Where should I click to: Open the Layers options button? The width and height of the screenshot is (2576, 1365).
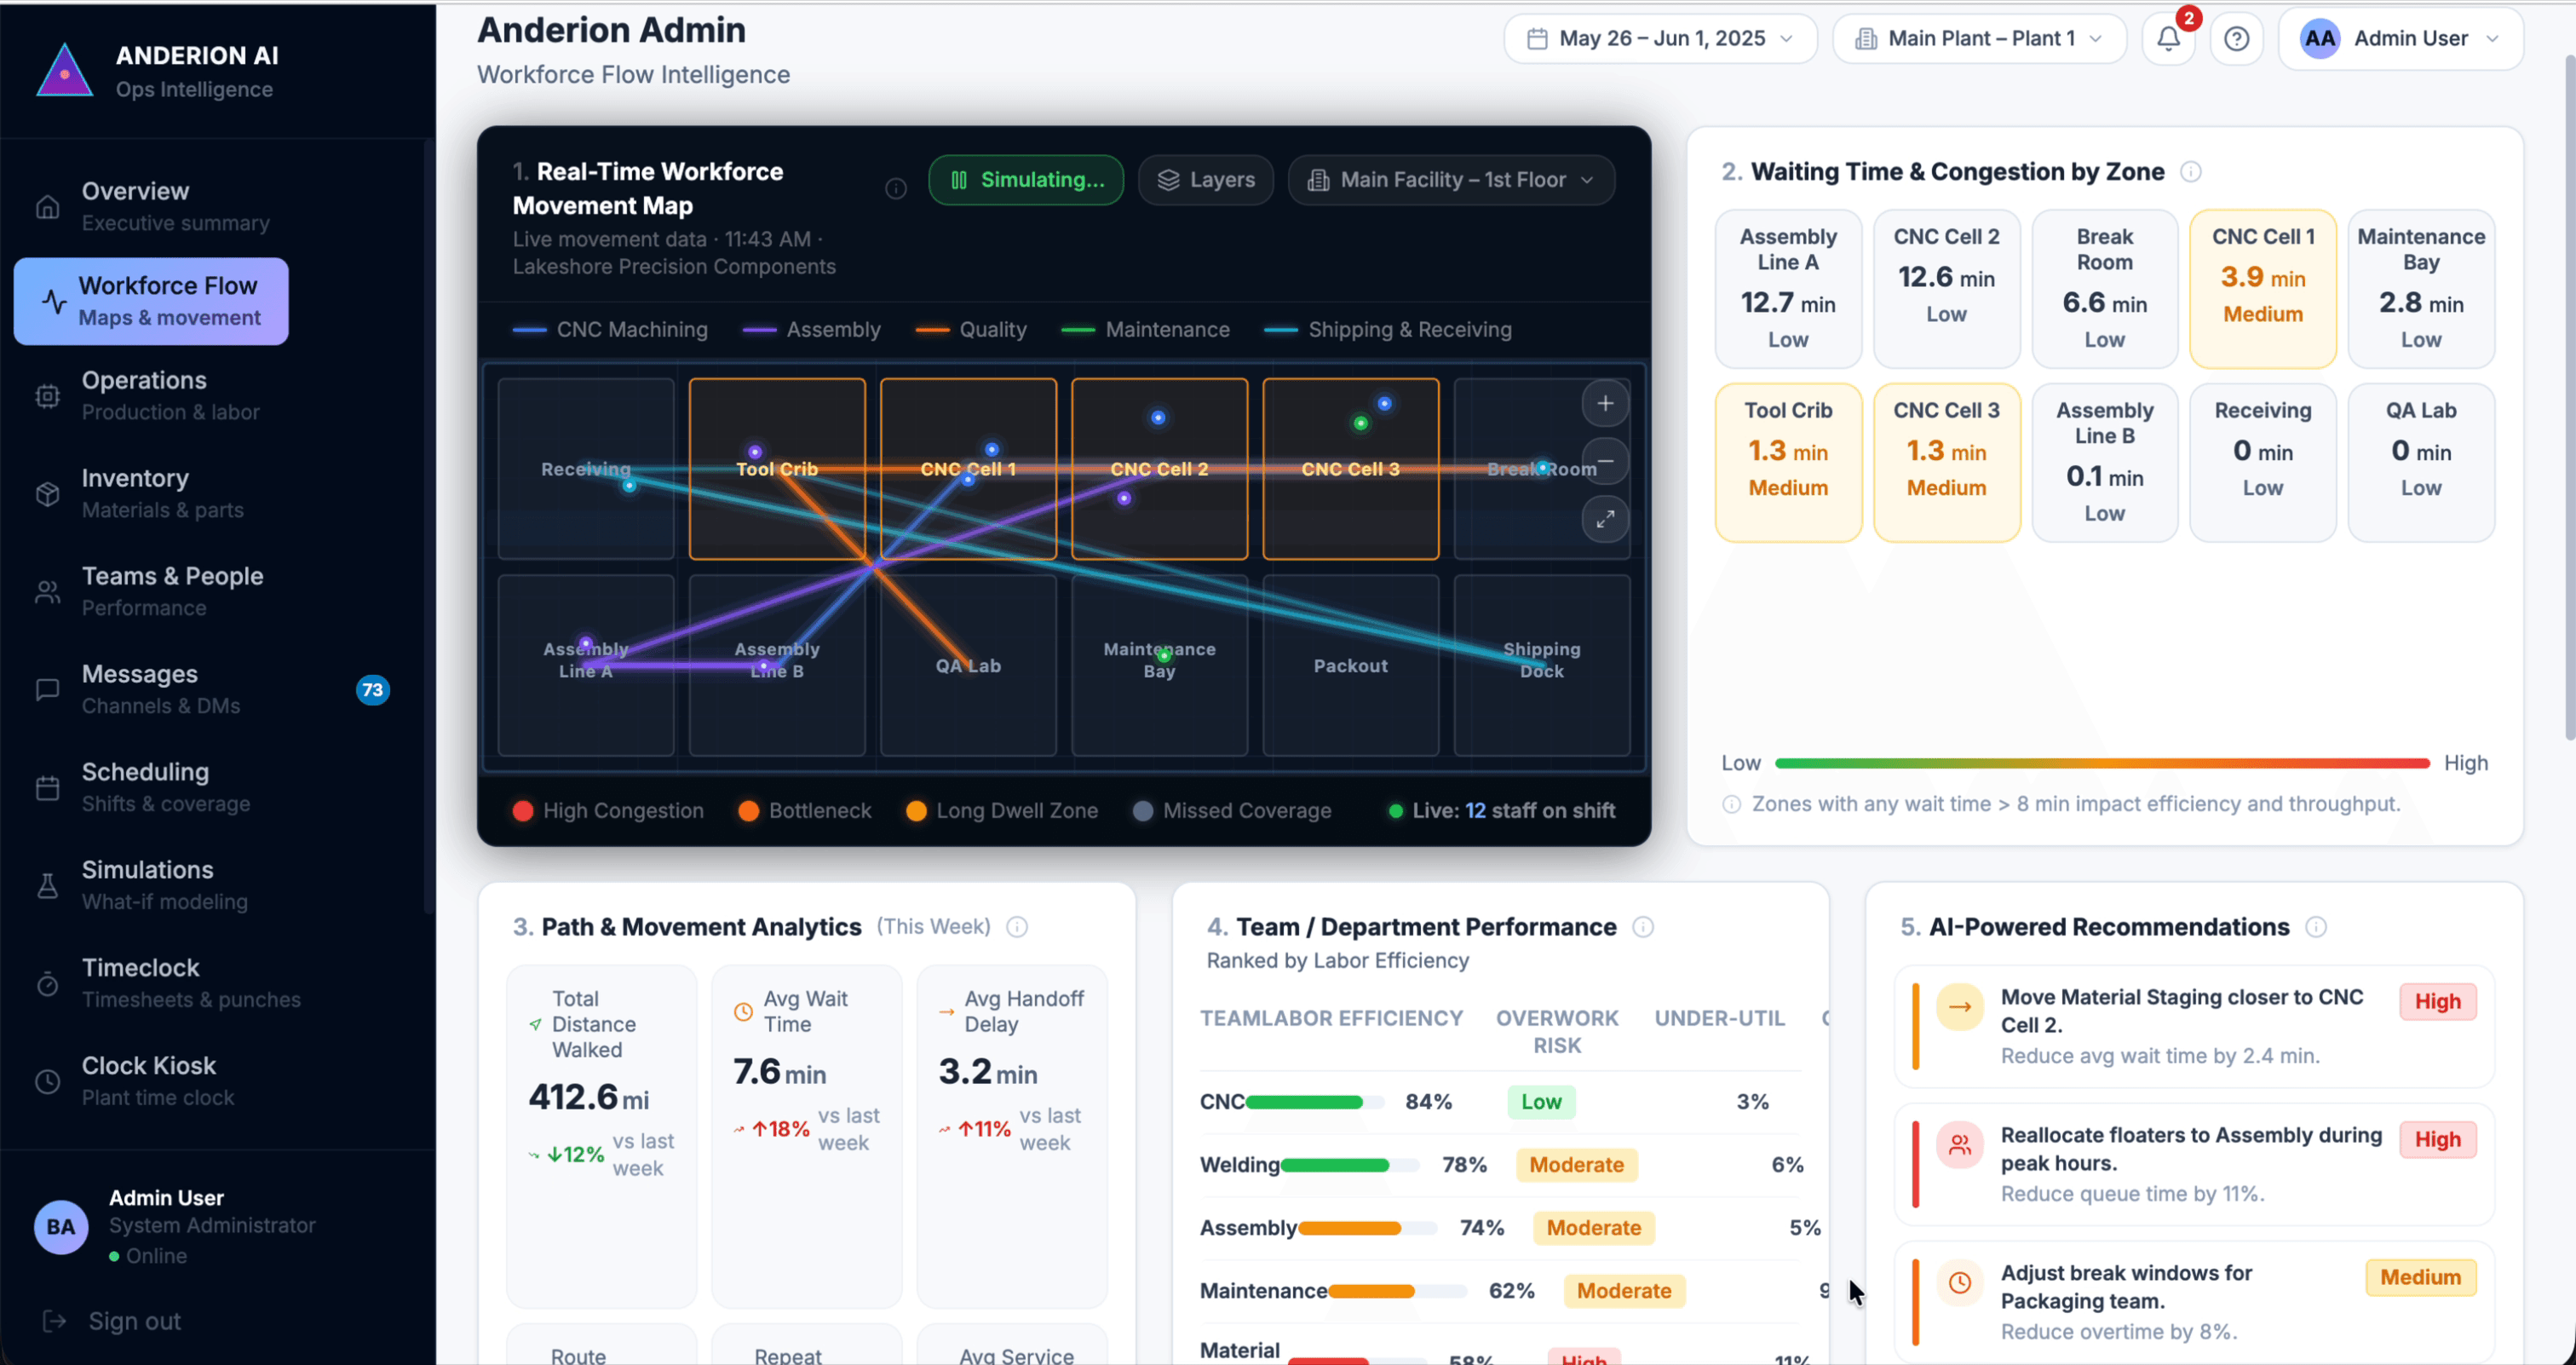pos(1206,180)
